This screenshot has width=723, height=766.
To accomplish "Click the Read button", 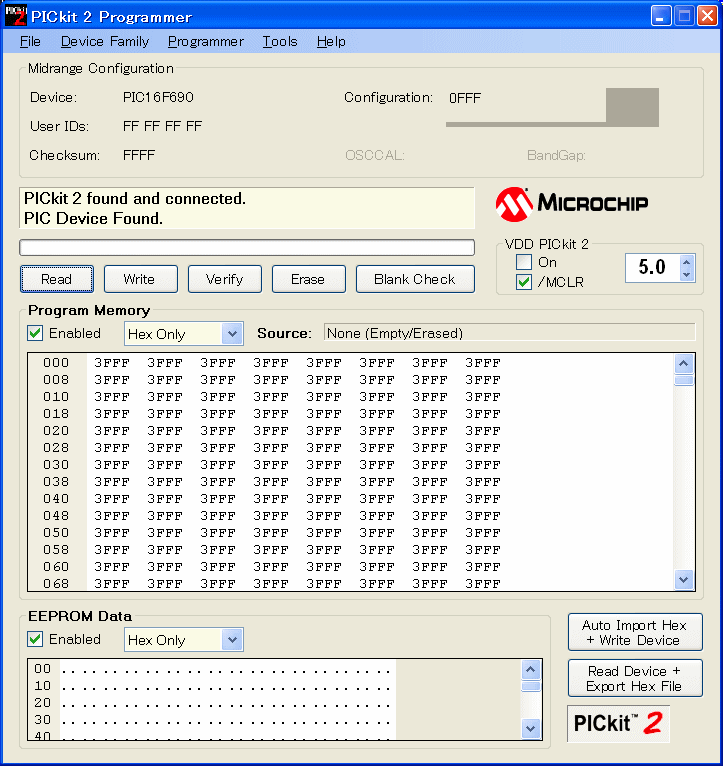I will click(57, 279).
